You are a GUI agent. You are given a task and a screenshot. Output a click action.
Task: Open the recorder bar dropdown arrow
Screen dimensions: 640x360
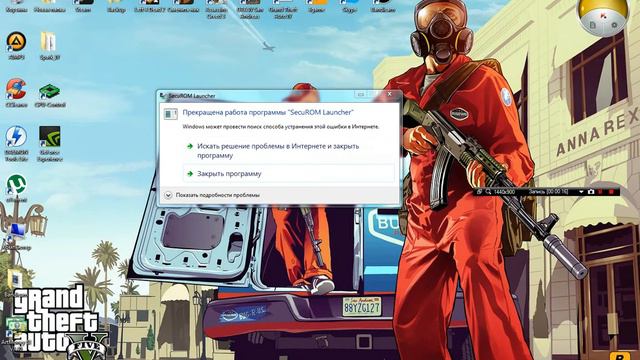pyautogui.click(x=581, y=191)
